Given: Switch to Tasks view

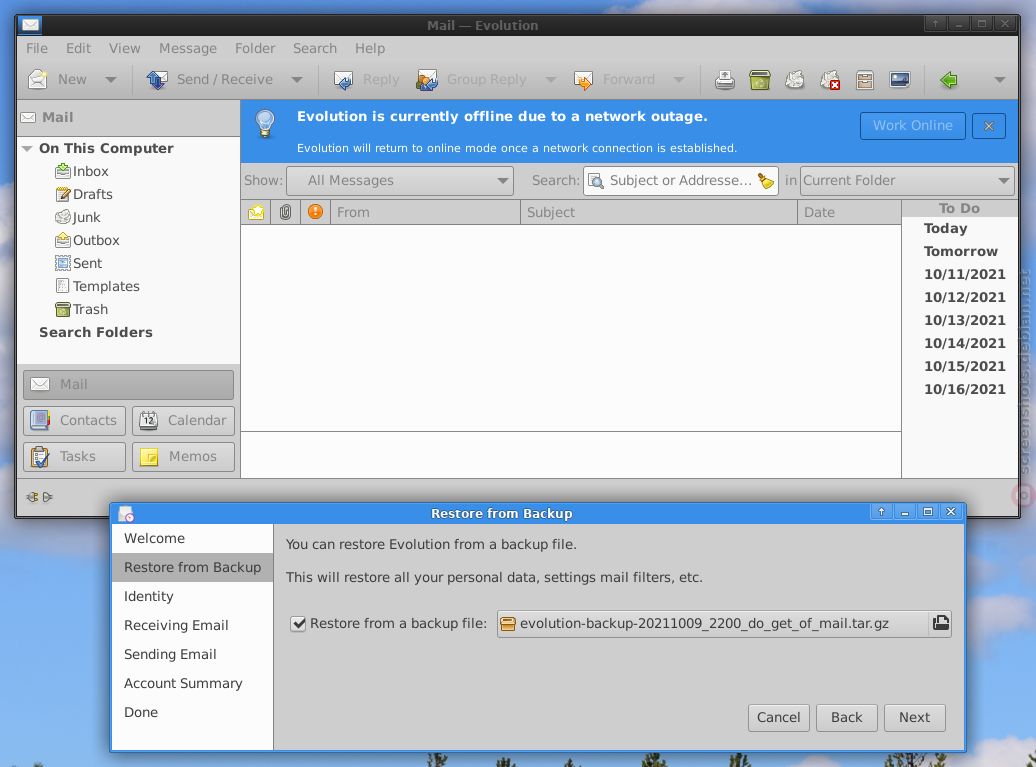Looking at the screenshot, I should [74, 457].
